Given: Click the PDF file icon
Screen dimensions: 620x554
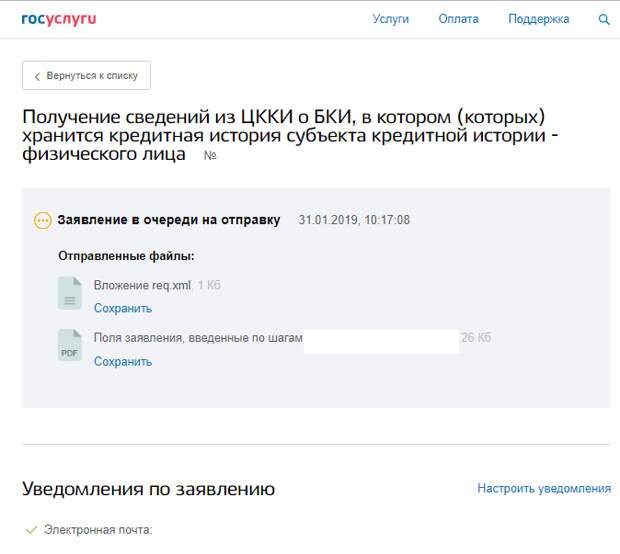Looking at the screenshot, I should click(70, 345).
